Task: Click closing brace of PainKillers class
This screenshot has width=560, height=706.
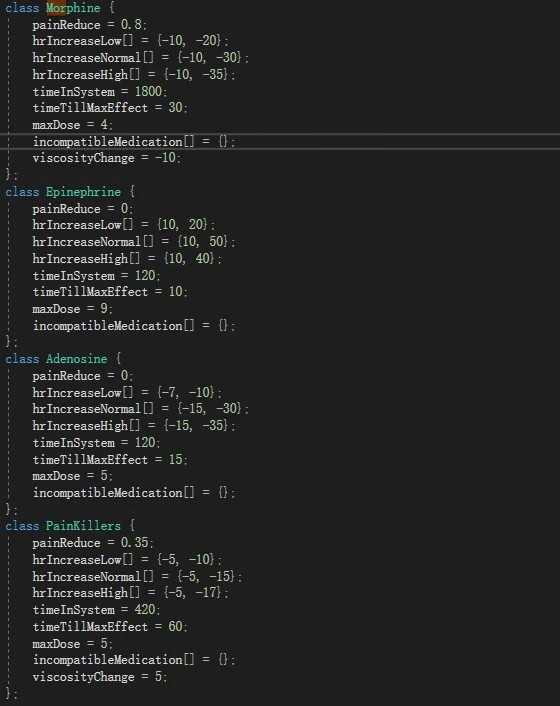Action: point(9,693)
